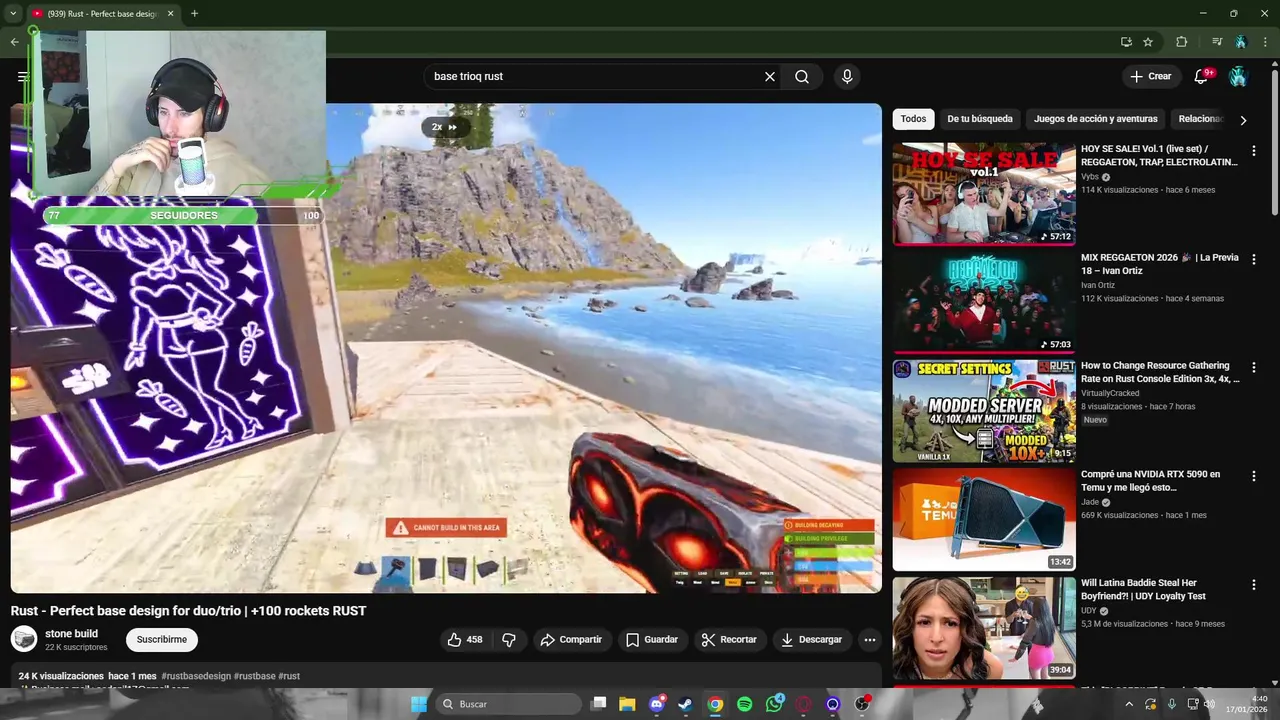The height and width of the screenshot is (720, 1280).
Task: Click the Suscribirme button
Action: click(x=162, y=640)
